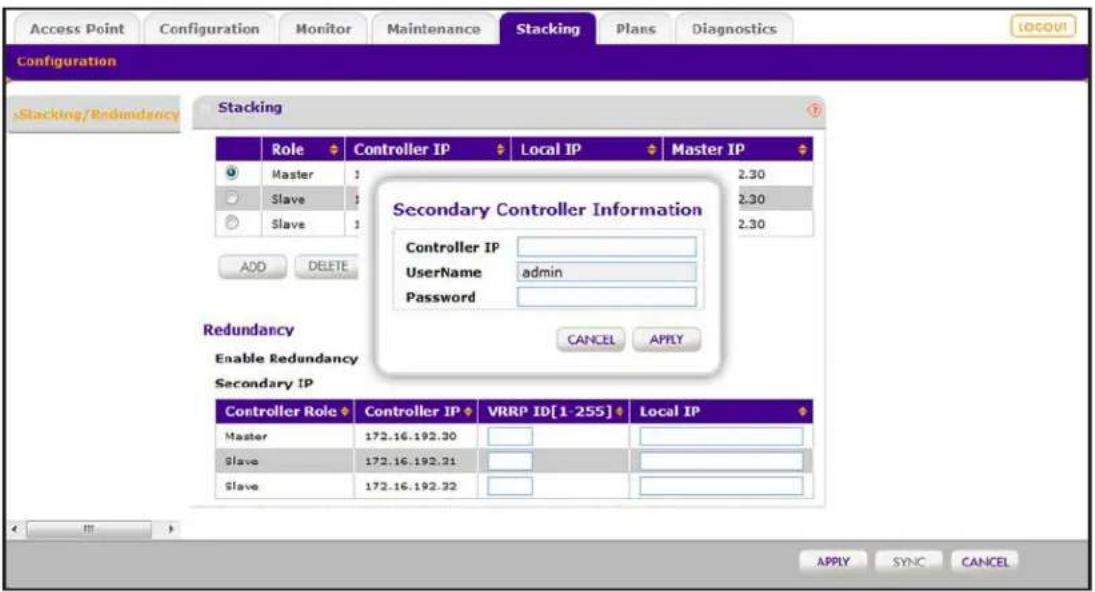Image resolution: width=1095 pixels, height=592 pixels.
Task: Sort redundancy table by Controller Role
Action: [x=345, y=412]
